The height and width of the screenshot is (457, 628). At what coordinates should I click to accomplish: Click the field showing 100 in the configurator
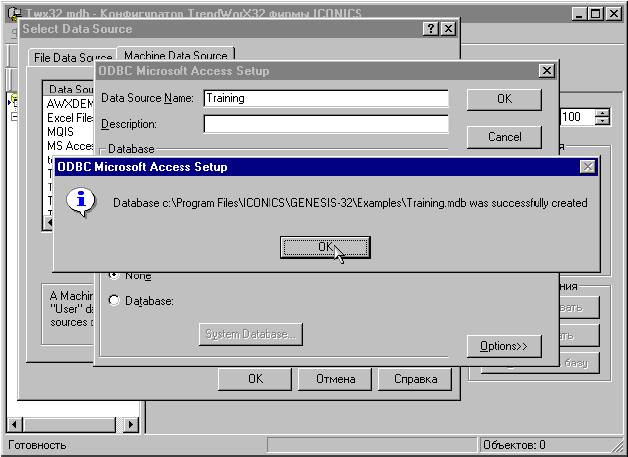point(578,117)
